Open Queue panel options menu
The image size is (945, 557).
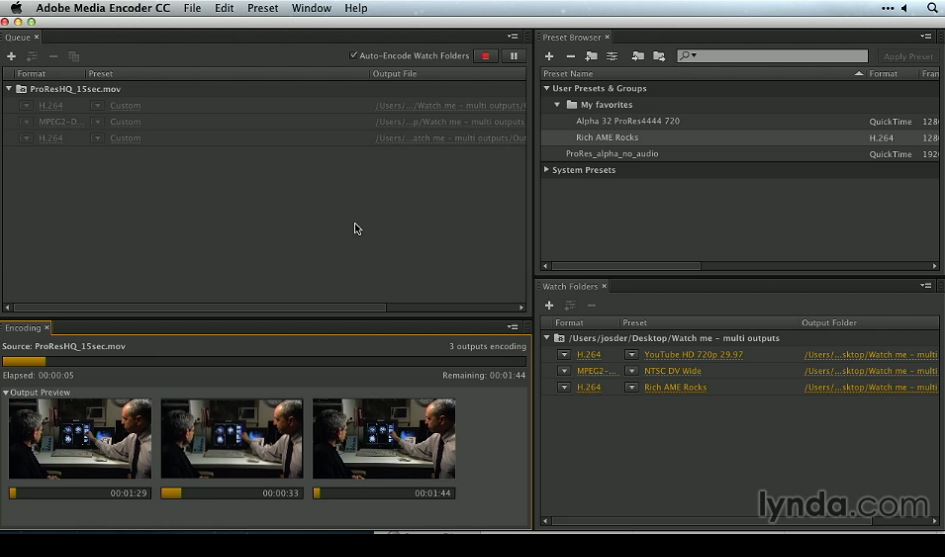(x=512, y=36)
